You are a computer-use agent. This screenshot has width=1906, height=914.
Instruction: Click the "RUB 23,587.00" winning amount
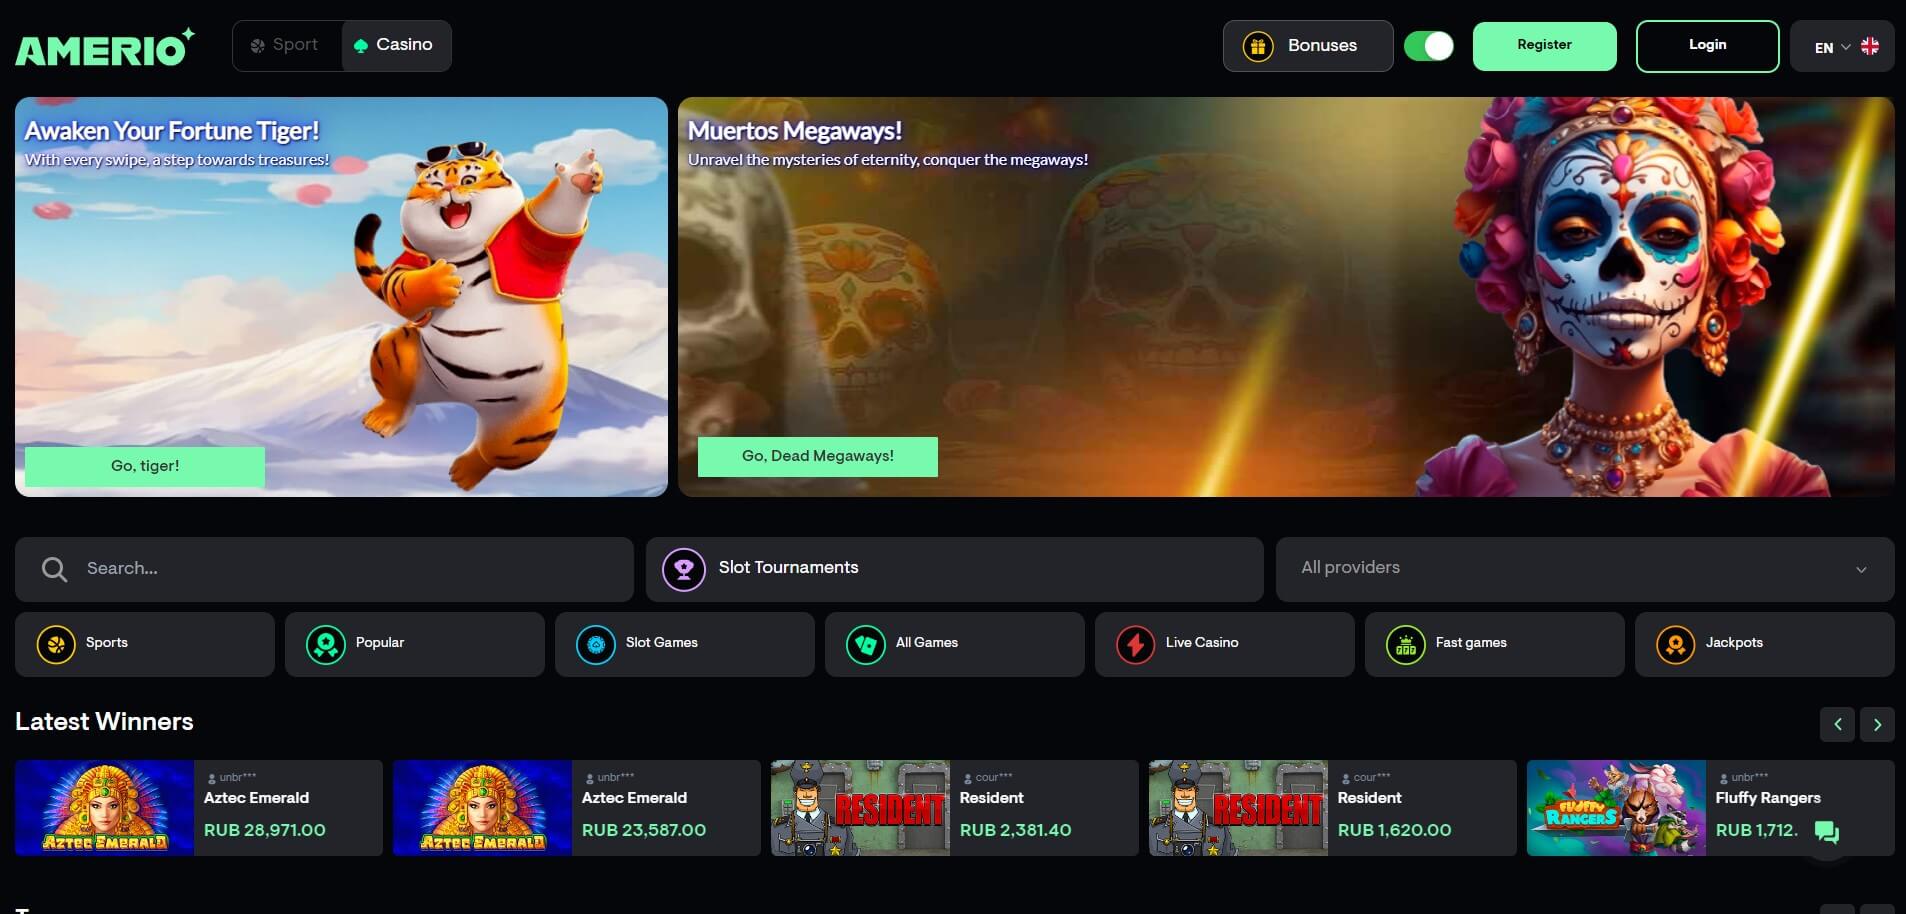[x=644, y=831]
